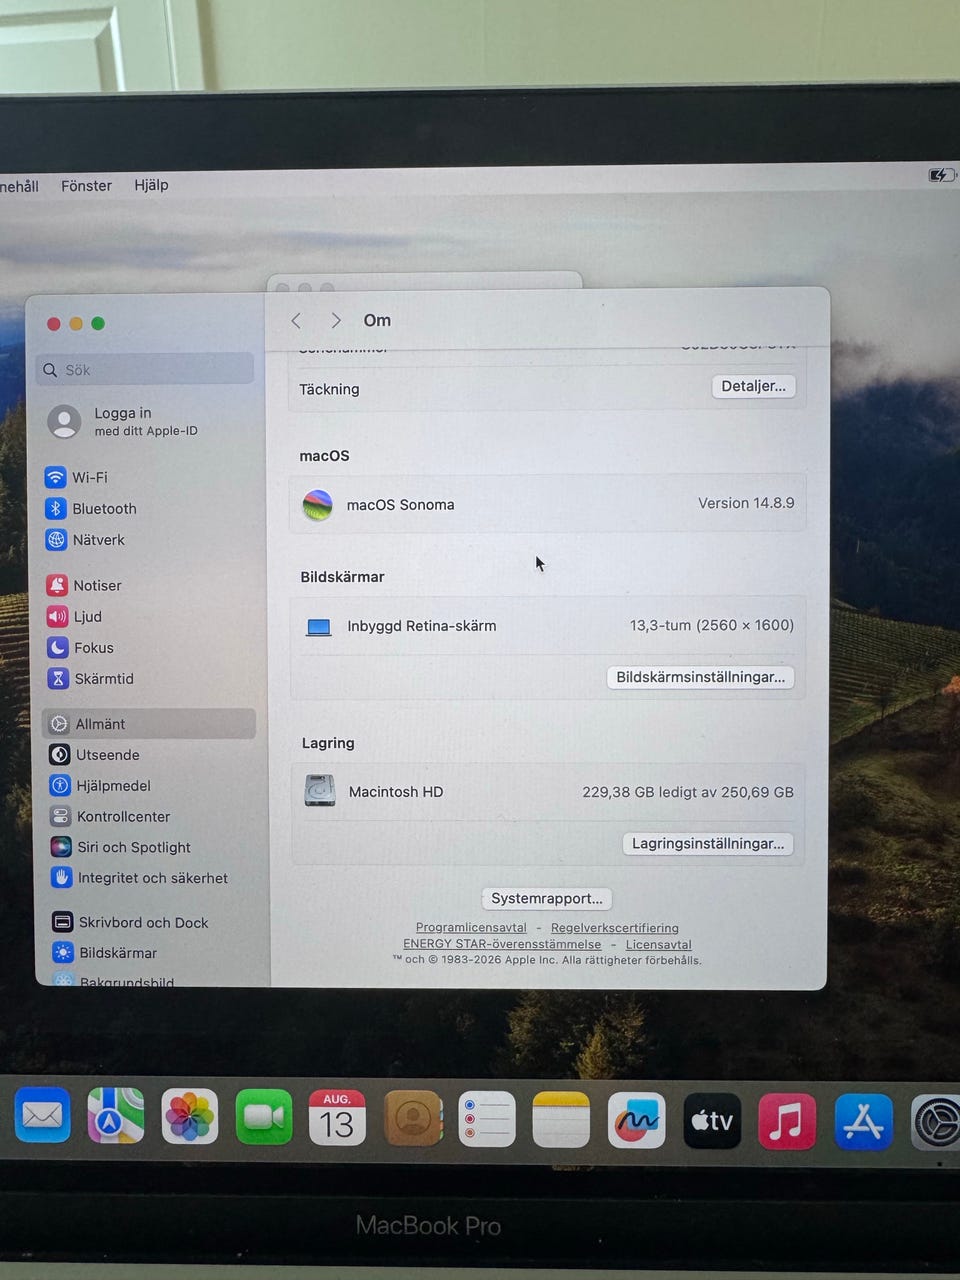Launch Notes from the Dock
960x1280 pixels.
pyautogui.click(x=561, y=1120)
